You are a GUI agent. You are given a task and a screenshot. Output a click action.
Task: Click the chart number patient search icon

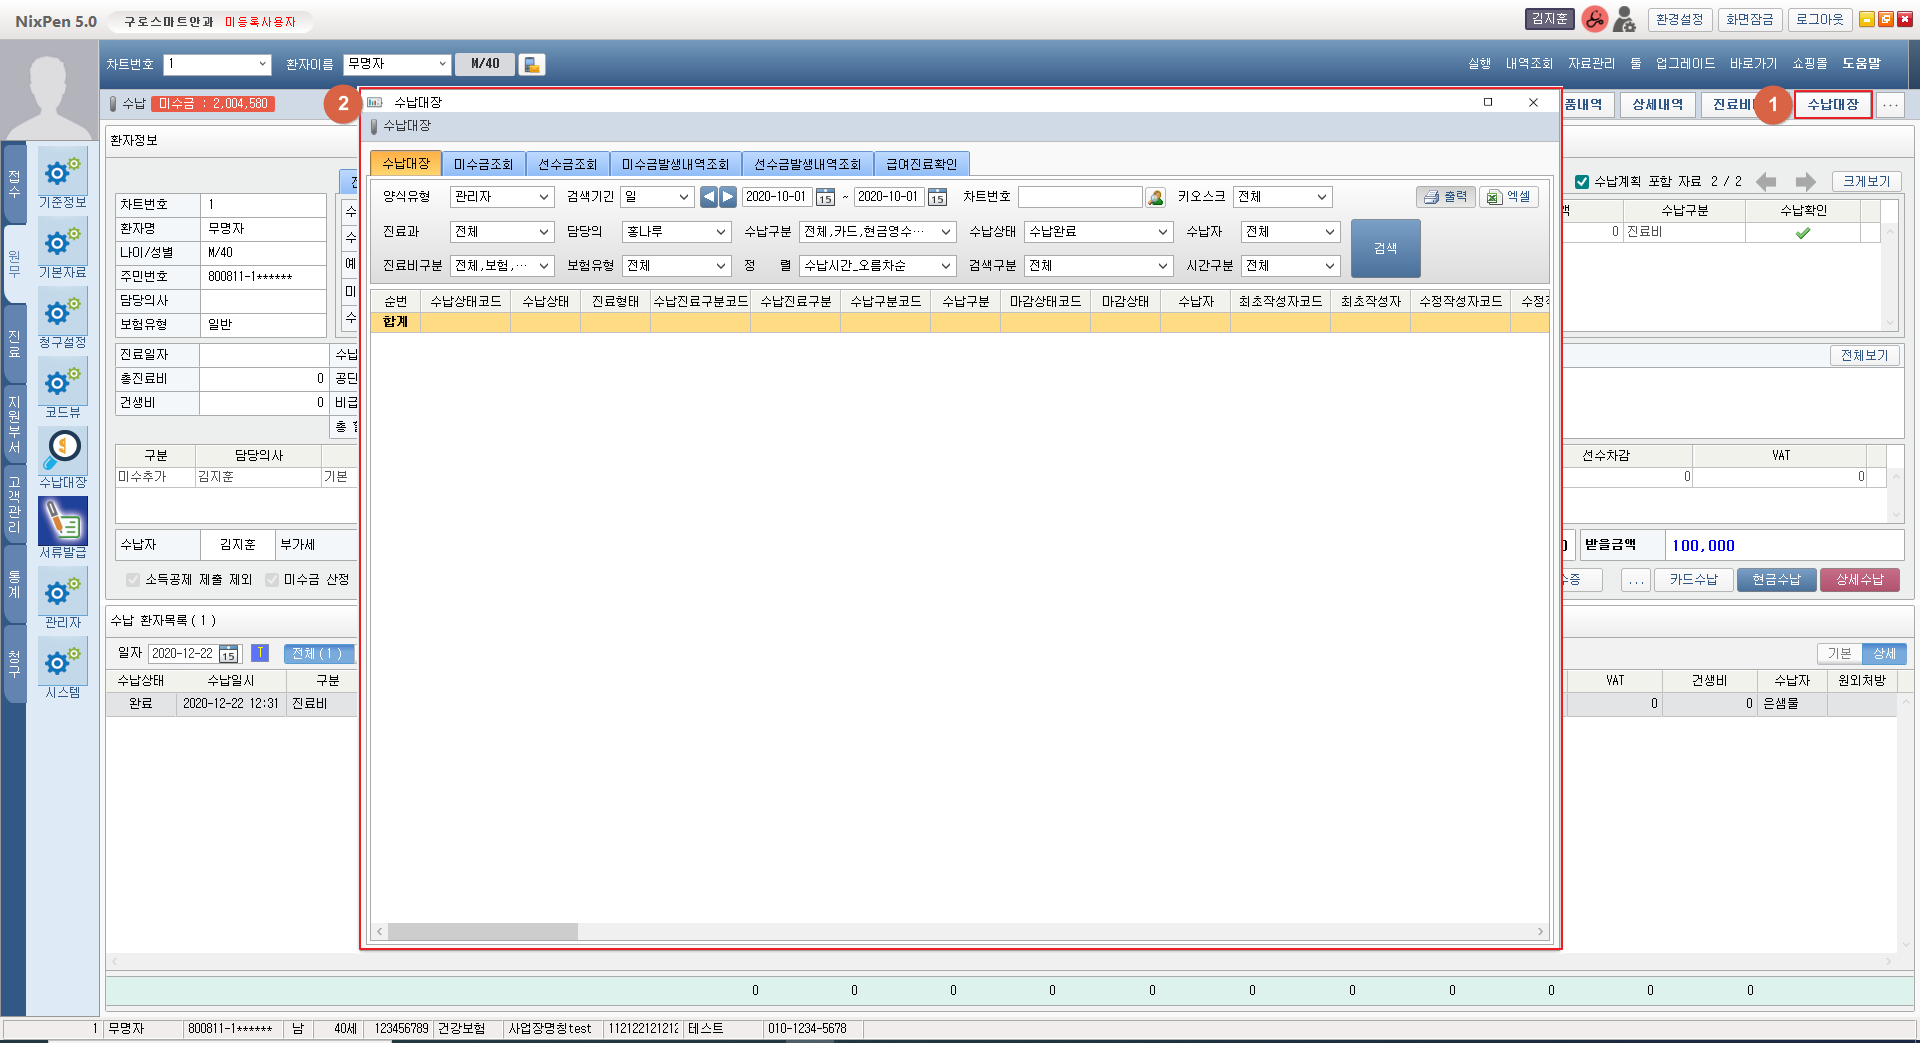coord(1155,197)
